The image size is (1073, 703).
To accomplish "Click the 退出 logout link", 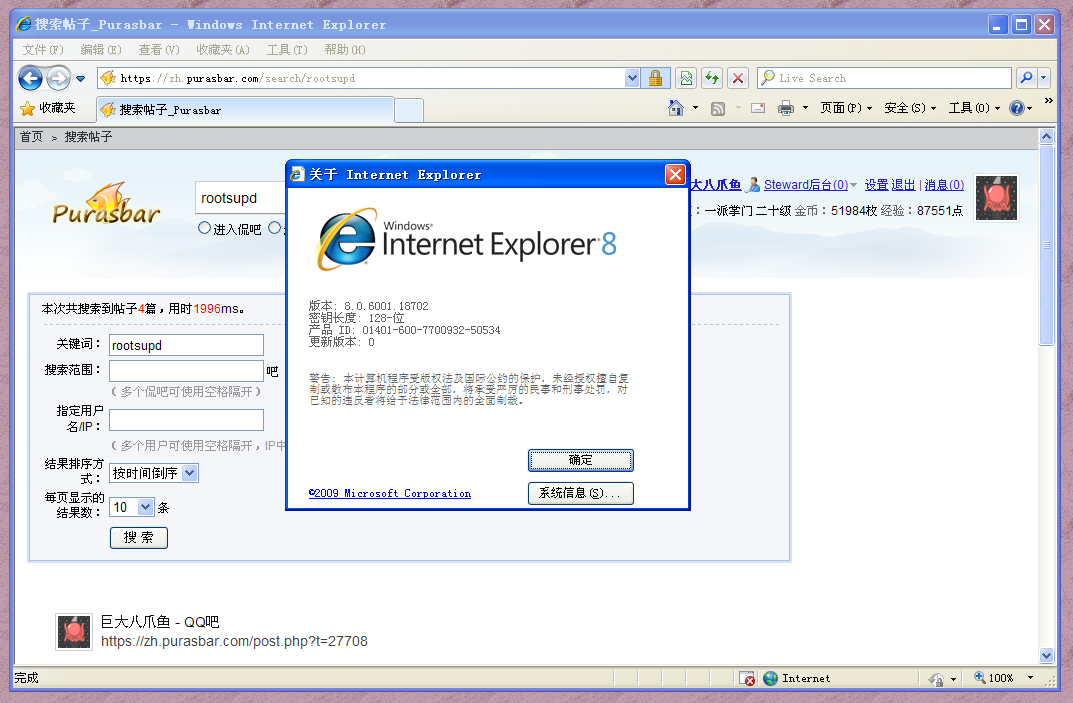I will (x=903, y=185).
